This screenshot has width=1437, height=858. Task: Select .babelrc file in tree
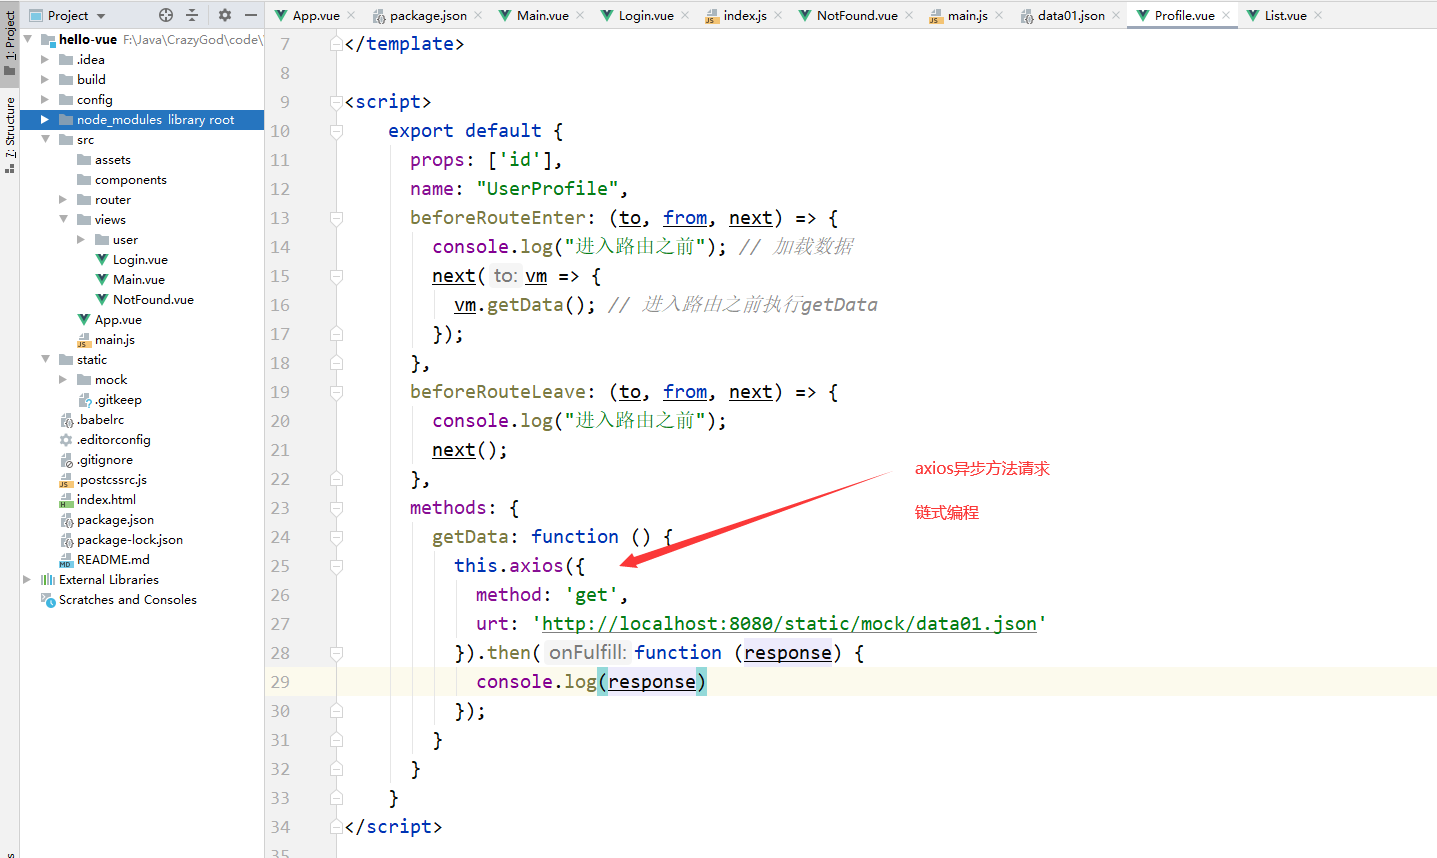pos(92,420)
